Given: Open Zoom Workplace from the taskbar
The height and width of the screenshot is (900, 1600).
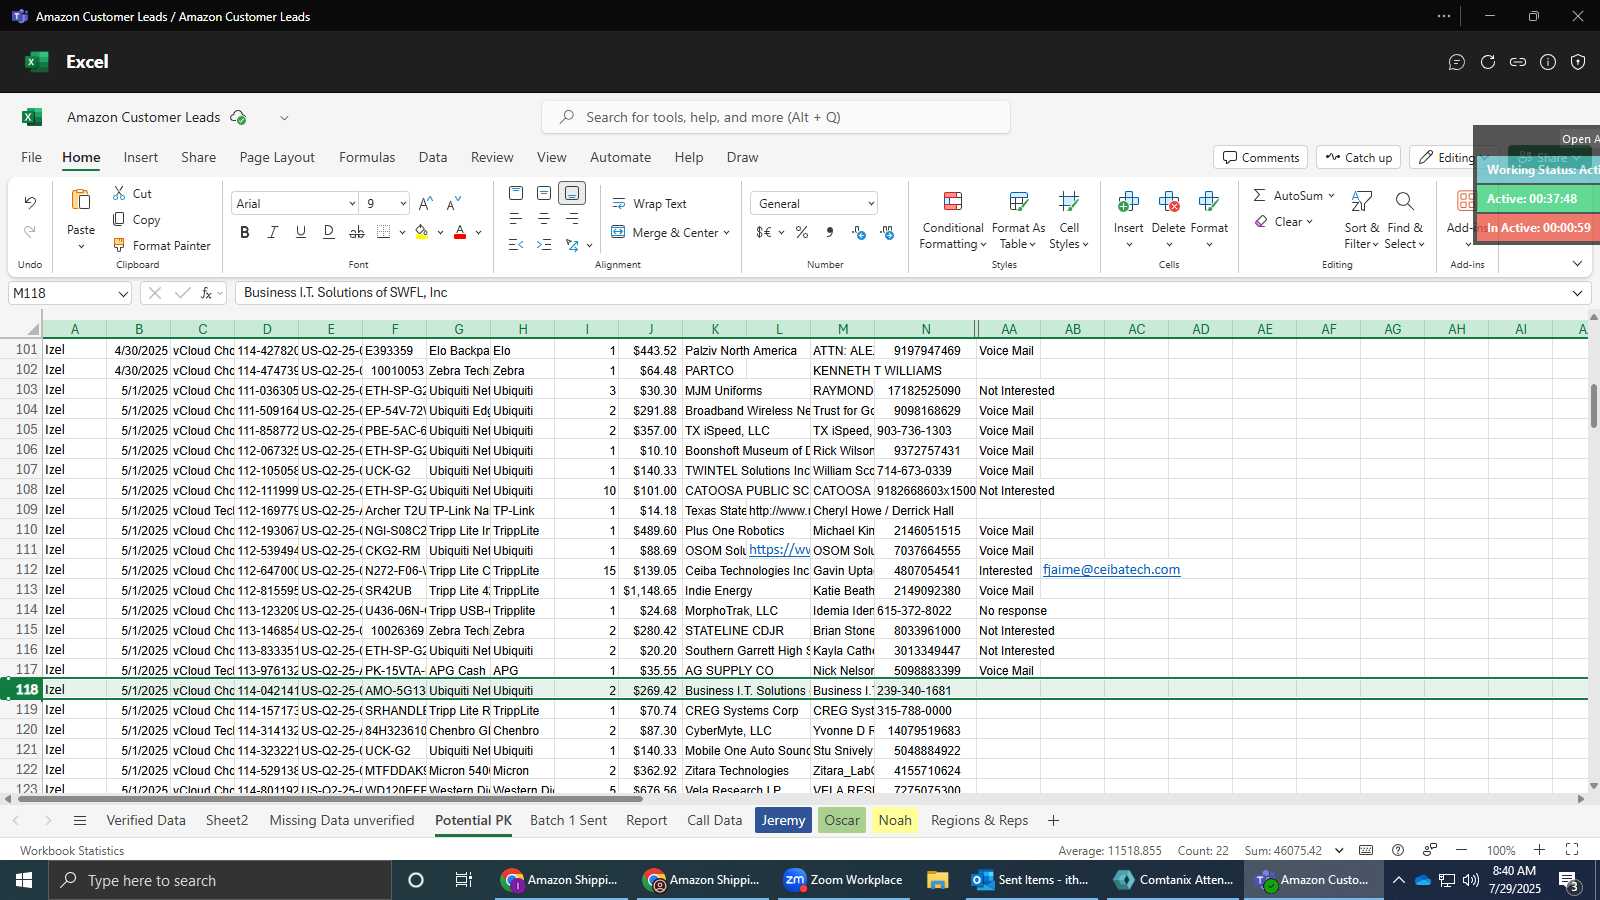Looking at the screenshot, I should [845, 880].
